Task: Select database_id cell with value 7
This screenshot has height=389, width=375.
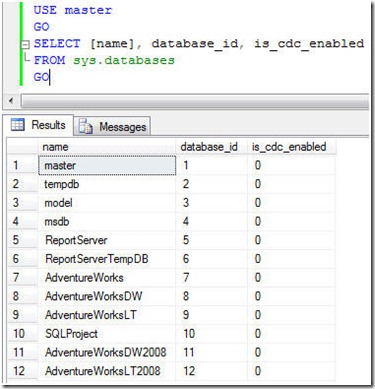Action: (x=212, y=277)
